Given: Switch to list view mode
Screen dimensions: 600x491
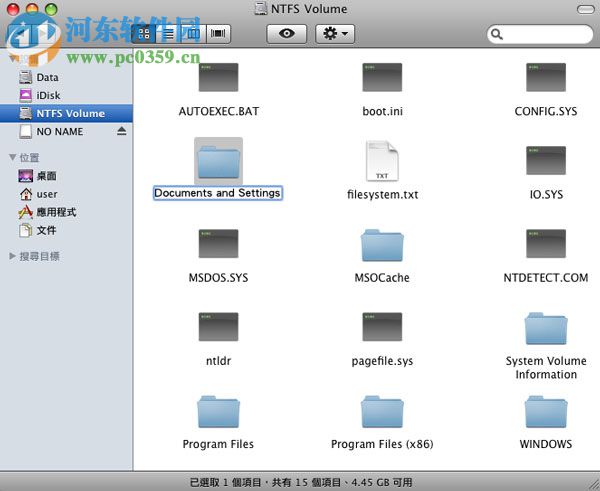Looking at the screenshot, I should coord(168,34).
